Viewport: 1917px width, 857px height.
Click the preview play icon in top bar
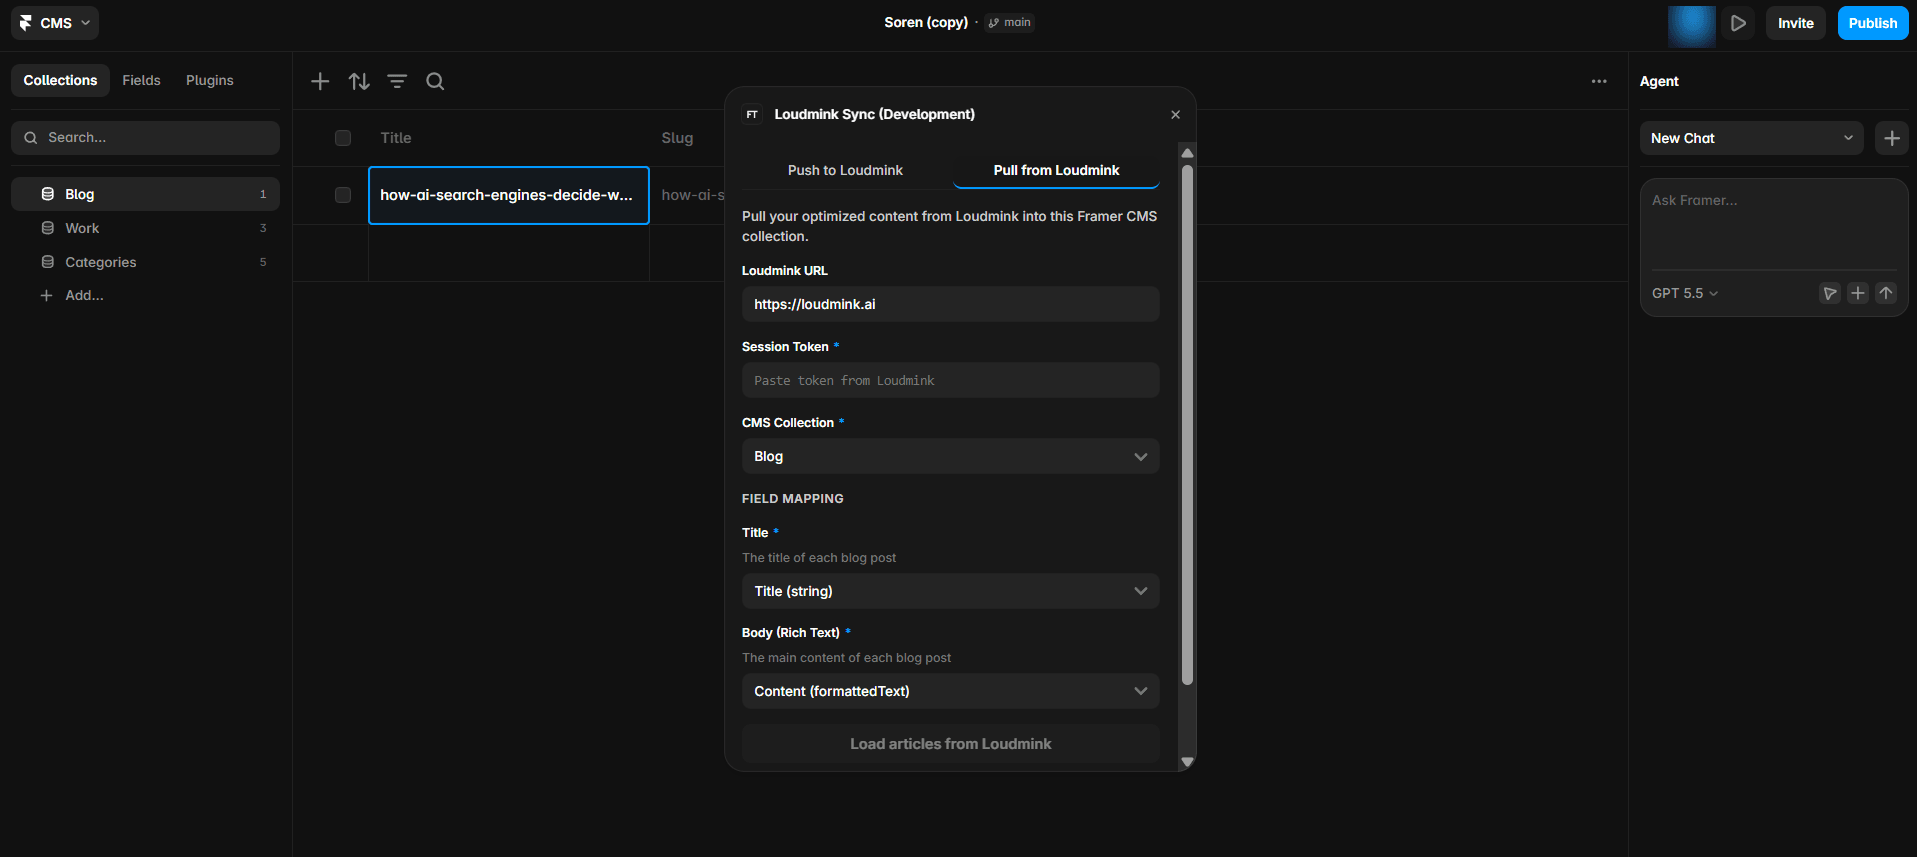point(1739,23)
